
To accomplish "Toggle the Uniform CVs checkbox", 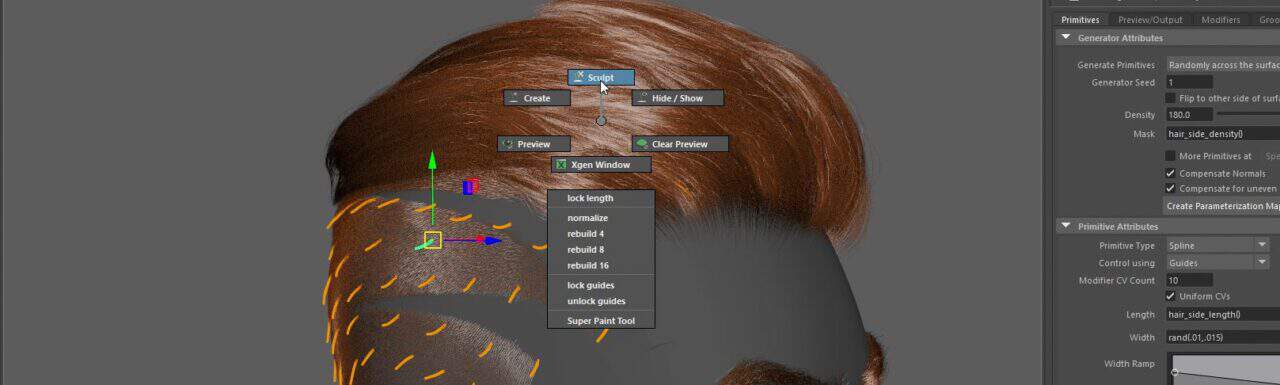I will (x=1171, y=297).
